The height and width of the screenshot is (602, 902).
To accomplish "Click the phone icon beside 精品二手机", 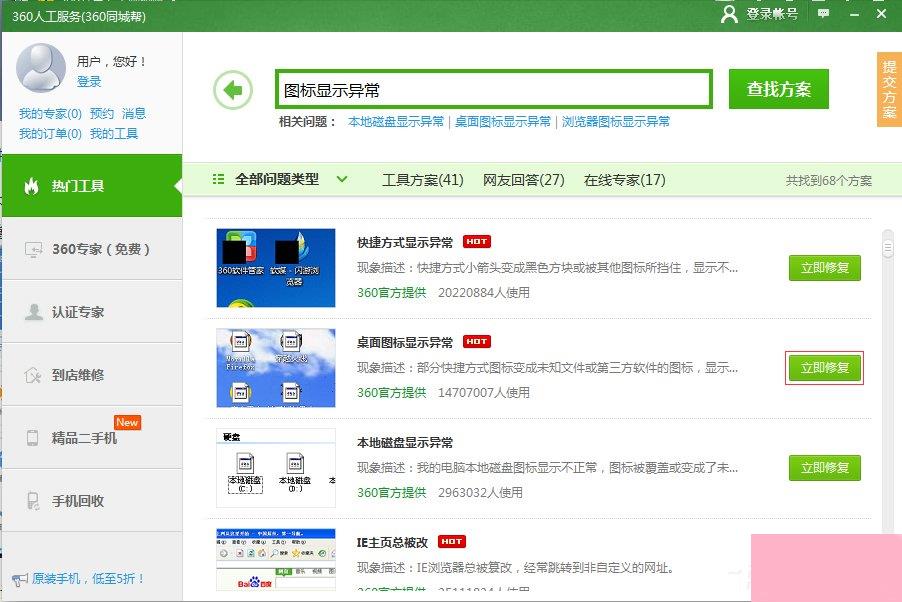I will coord(32,438).
